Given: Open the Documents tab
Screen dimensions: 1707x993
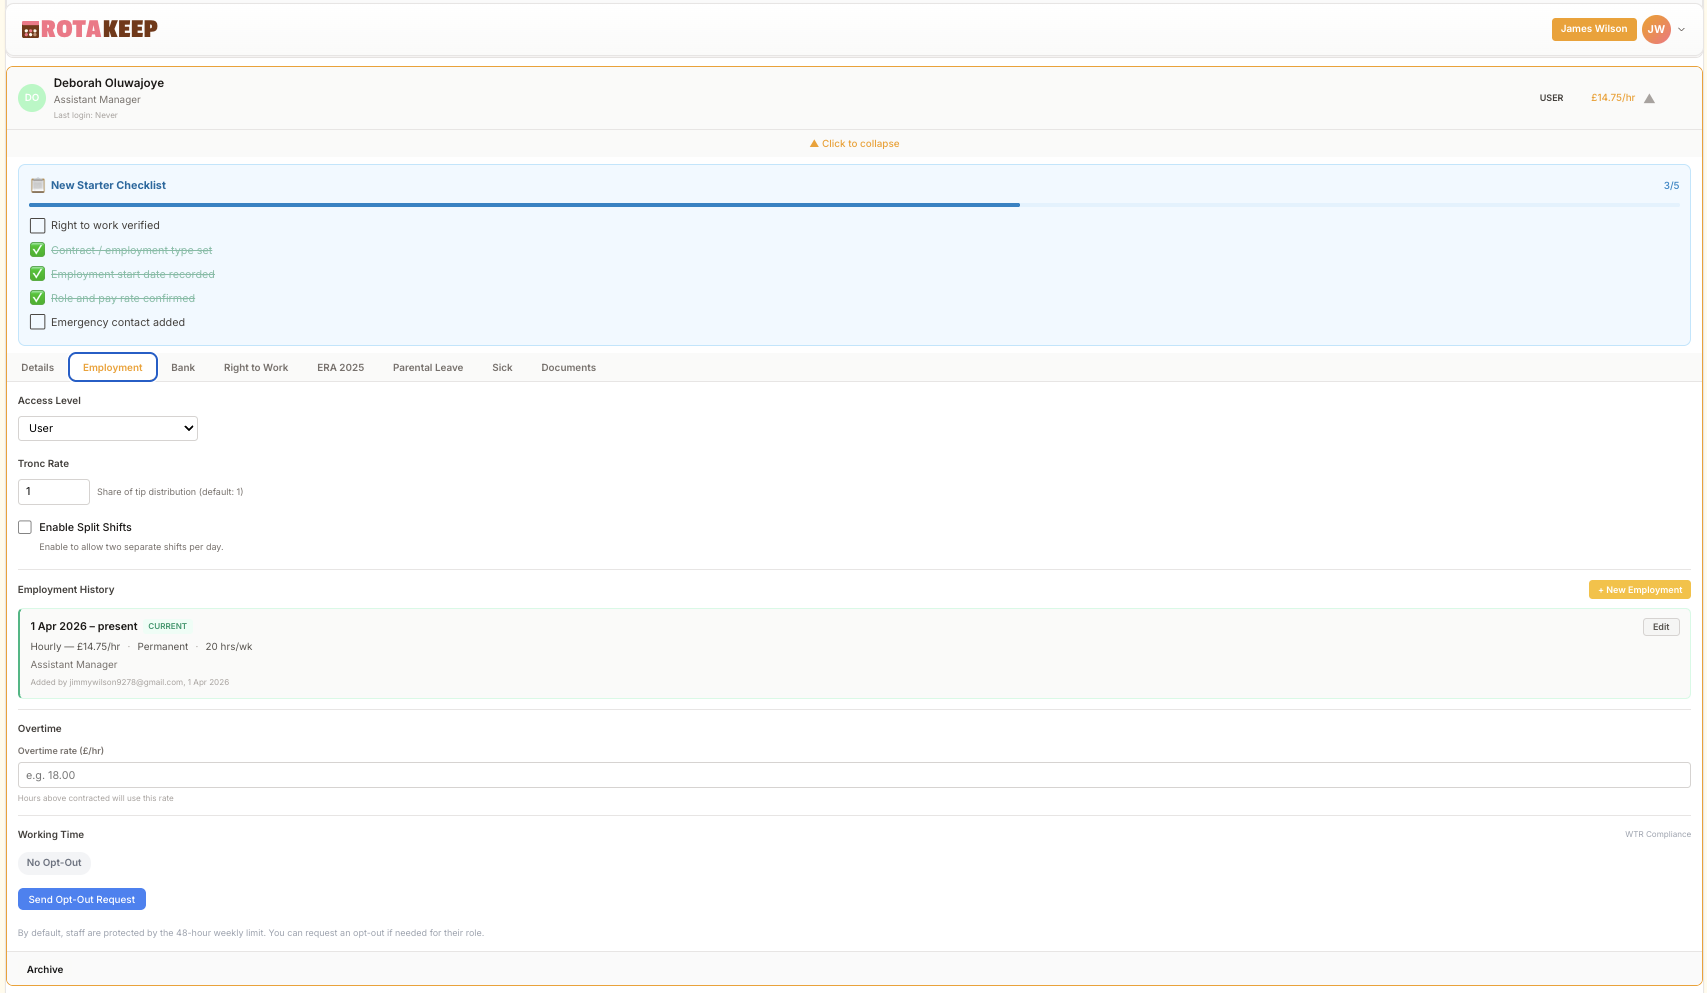Looking at the screenshot, I should [569, 368].
